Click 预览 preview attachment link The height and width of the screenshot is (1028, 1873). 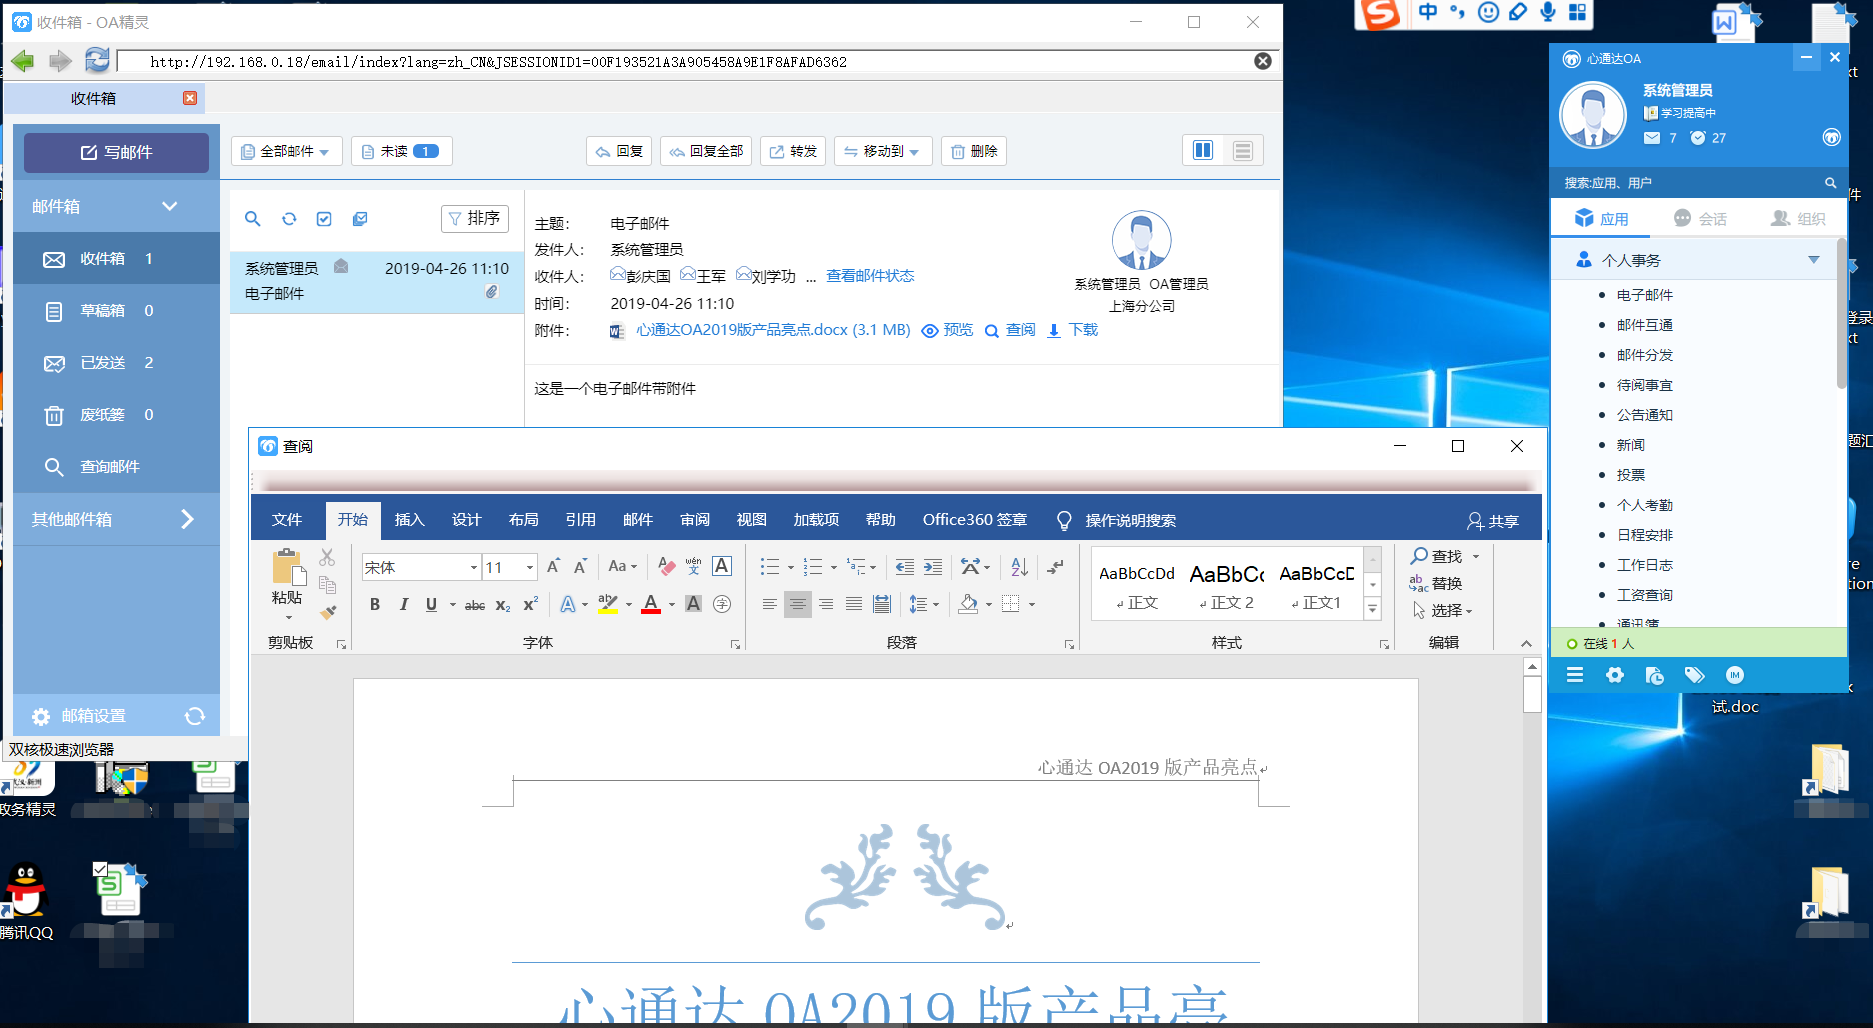(947, 330)
